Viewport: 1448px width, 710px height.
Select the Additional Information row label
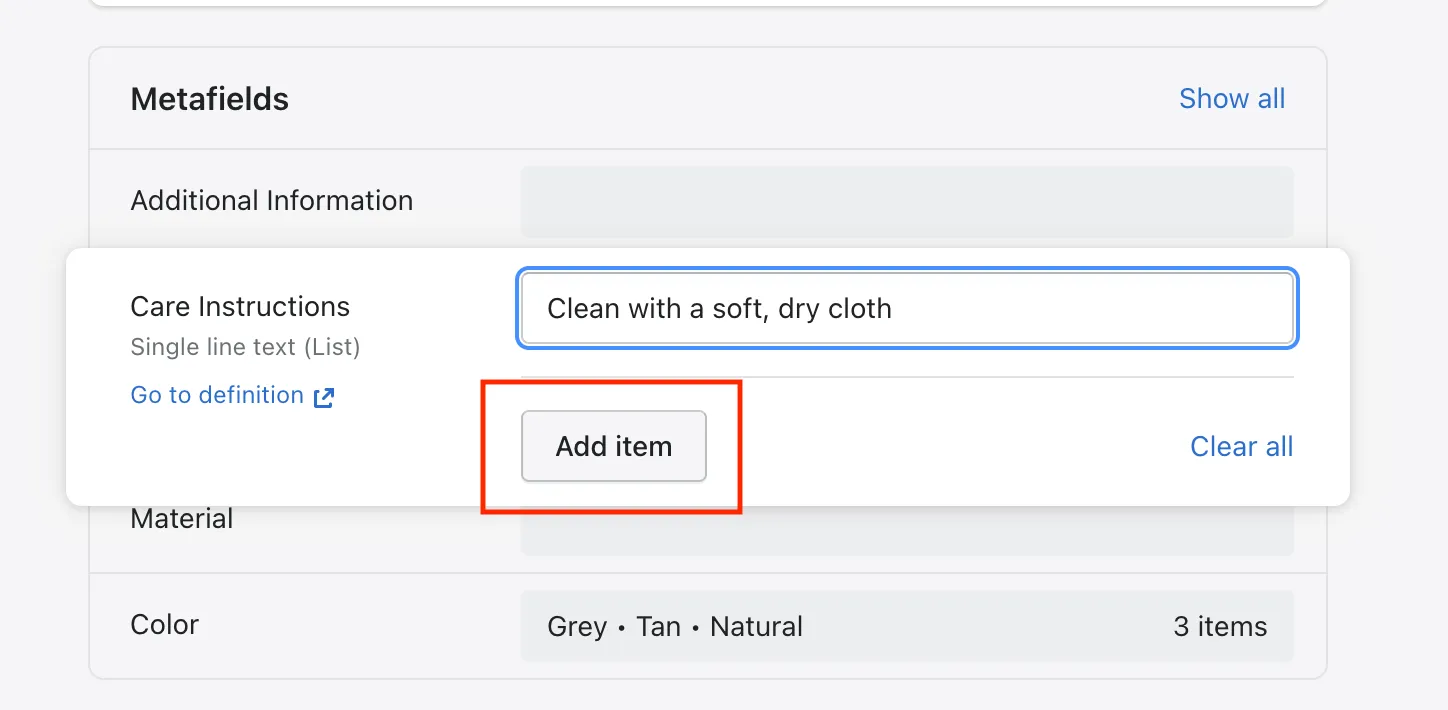tap(271, 200)
